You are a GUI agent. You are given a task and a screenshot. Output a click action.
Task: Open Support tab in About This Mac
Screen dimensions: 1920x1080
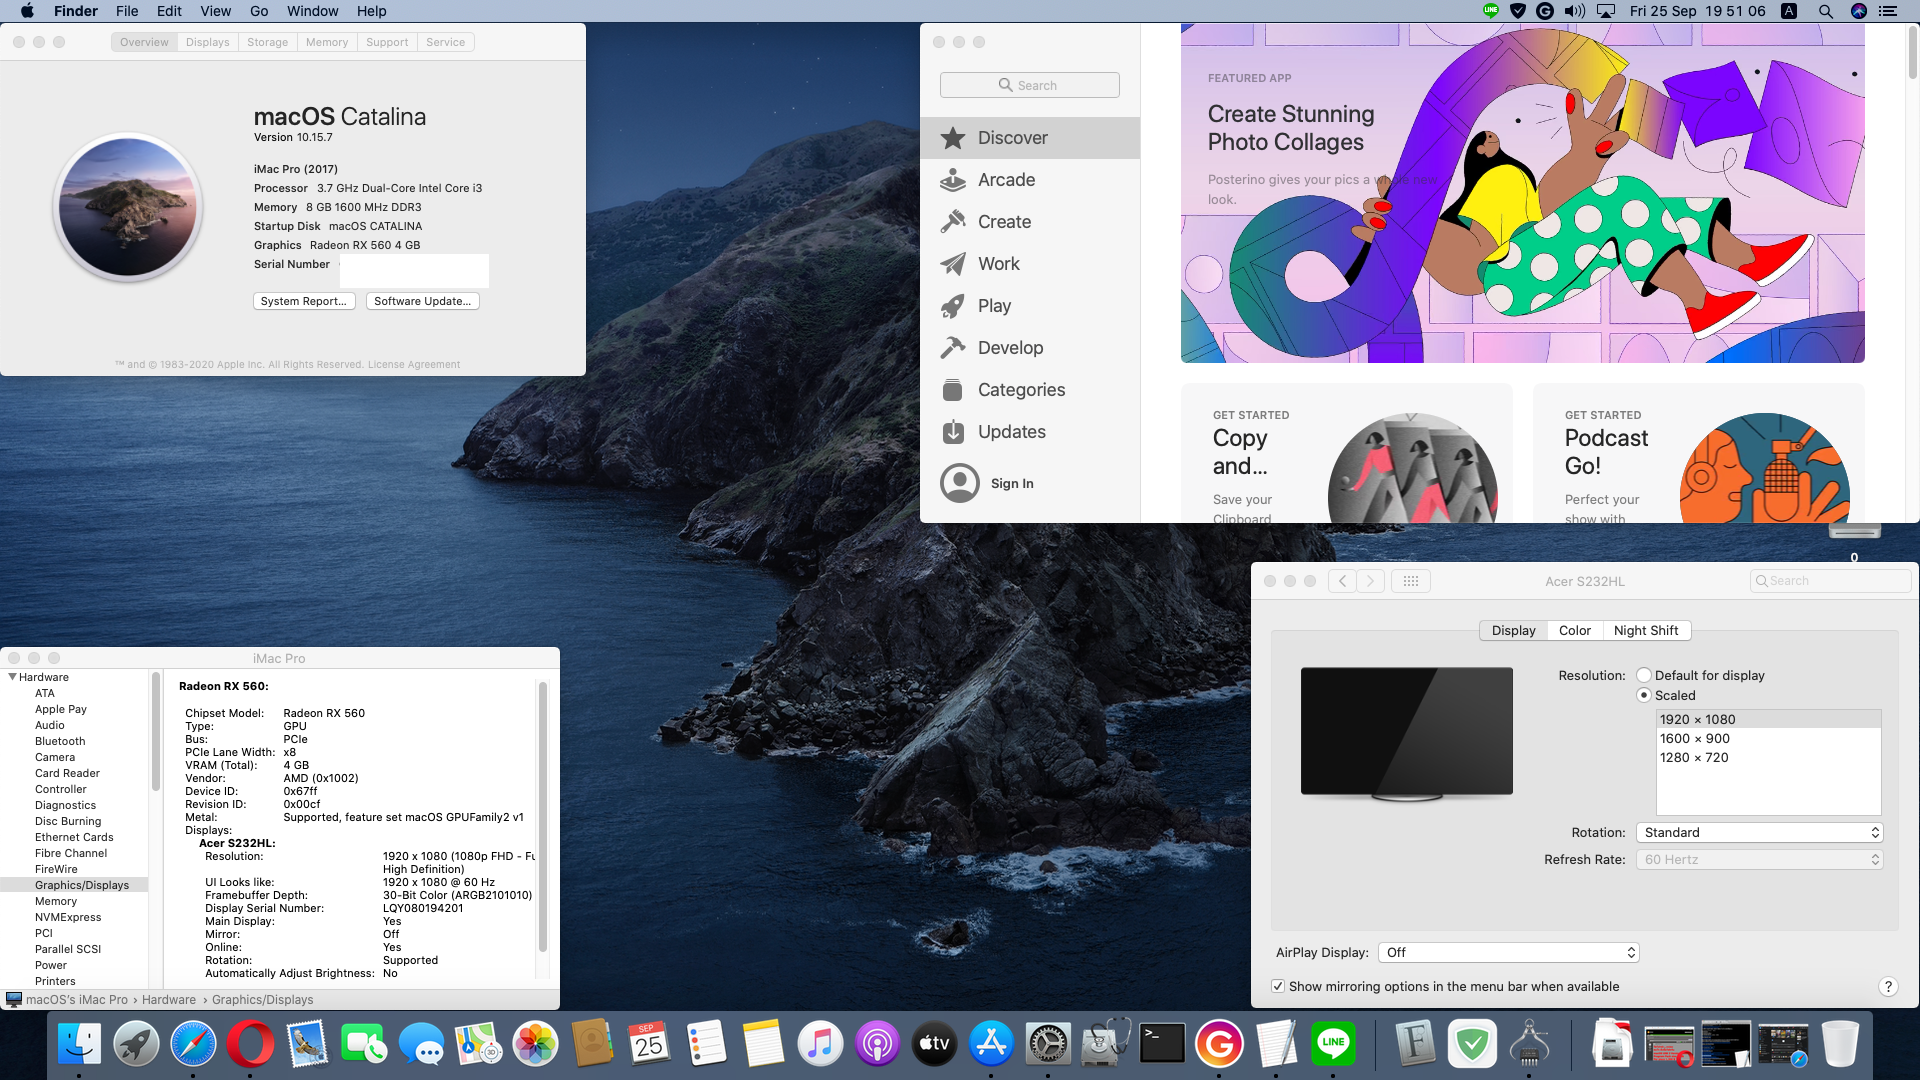click(387, 42)
